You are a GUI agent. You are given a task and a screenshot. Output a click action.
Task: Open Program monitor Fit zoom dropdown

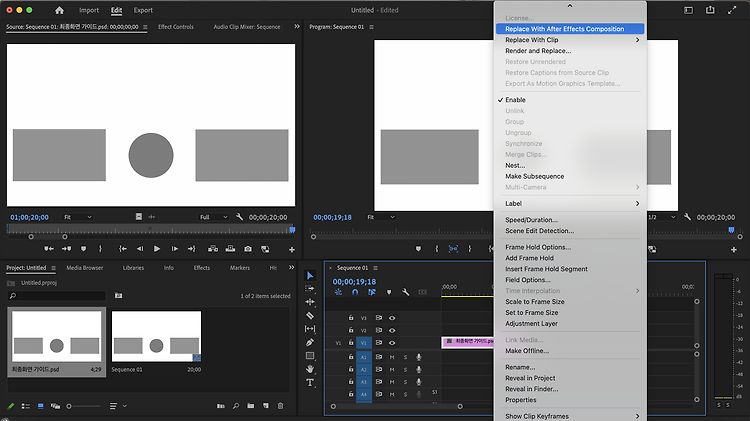point(381,217)
